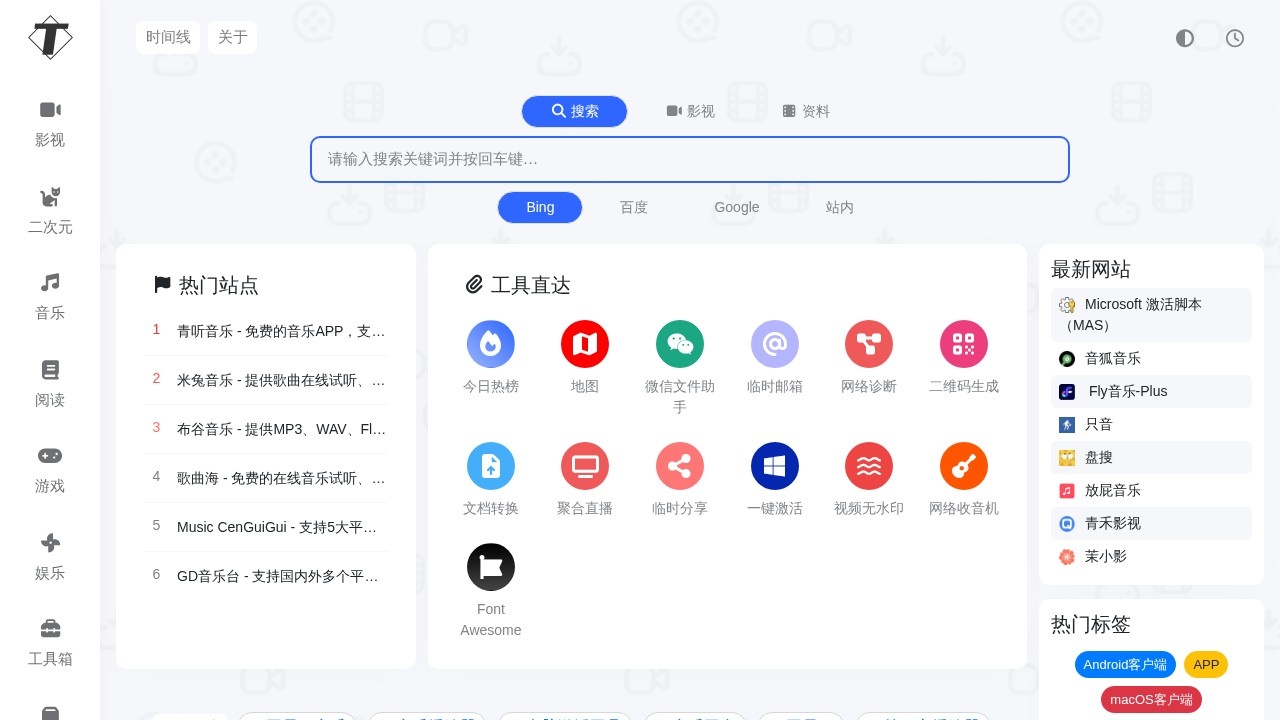1280x720 pixels.
Task: Open the 今日热榜 flame icon
Action: (x=490, y=344)
